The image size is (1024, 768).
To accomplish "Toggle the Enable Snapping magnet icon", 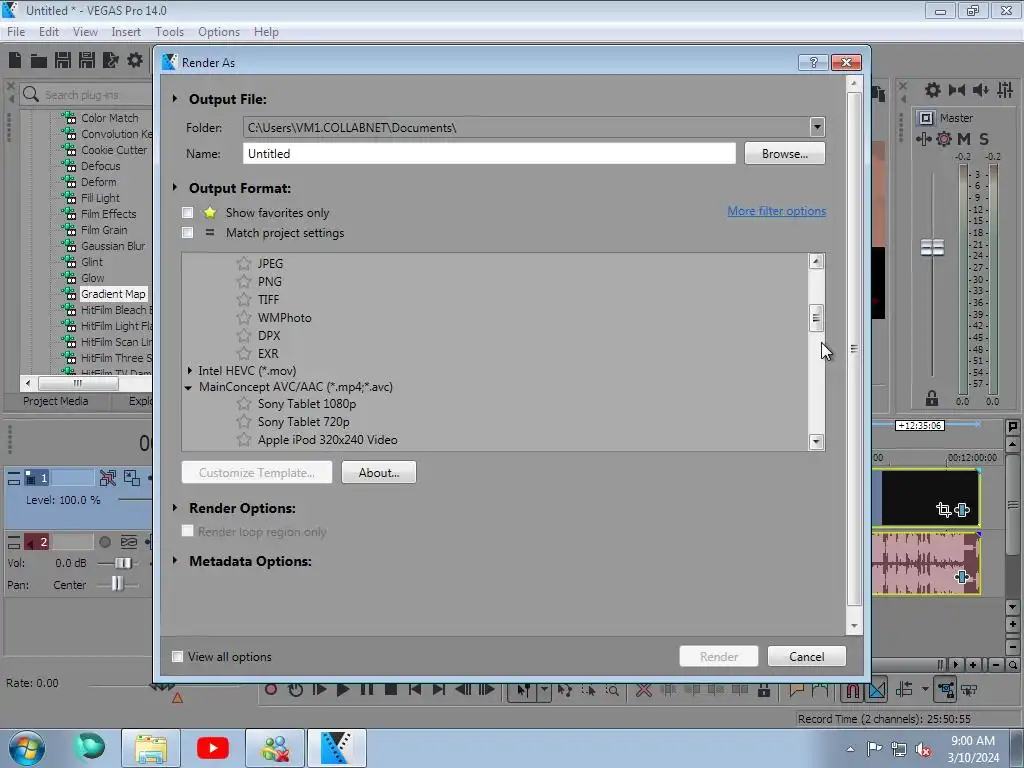I will [853, 690].
